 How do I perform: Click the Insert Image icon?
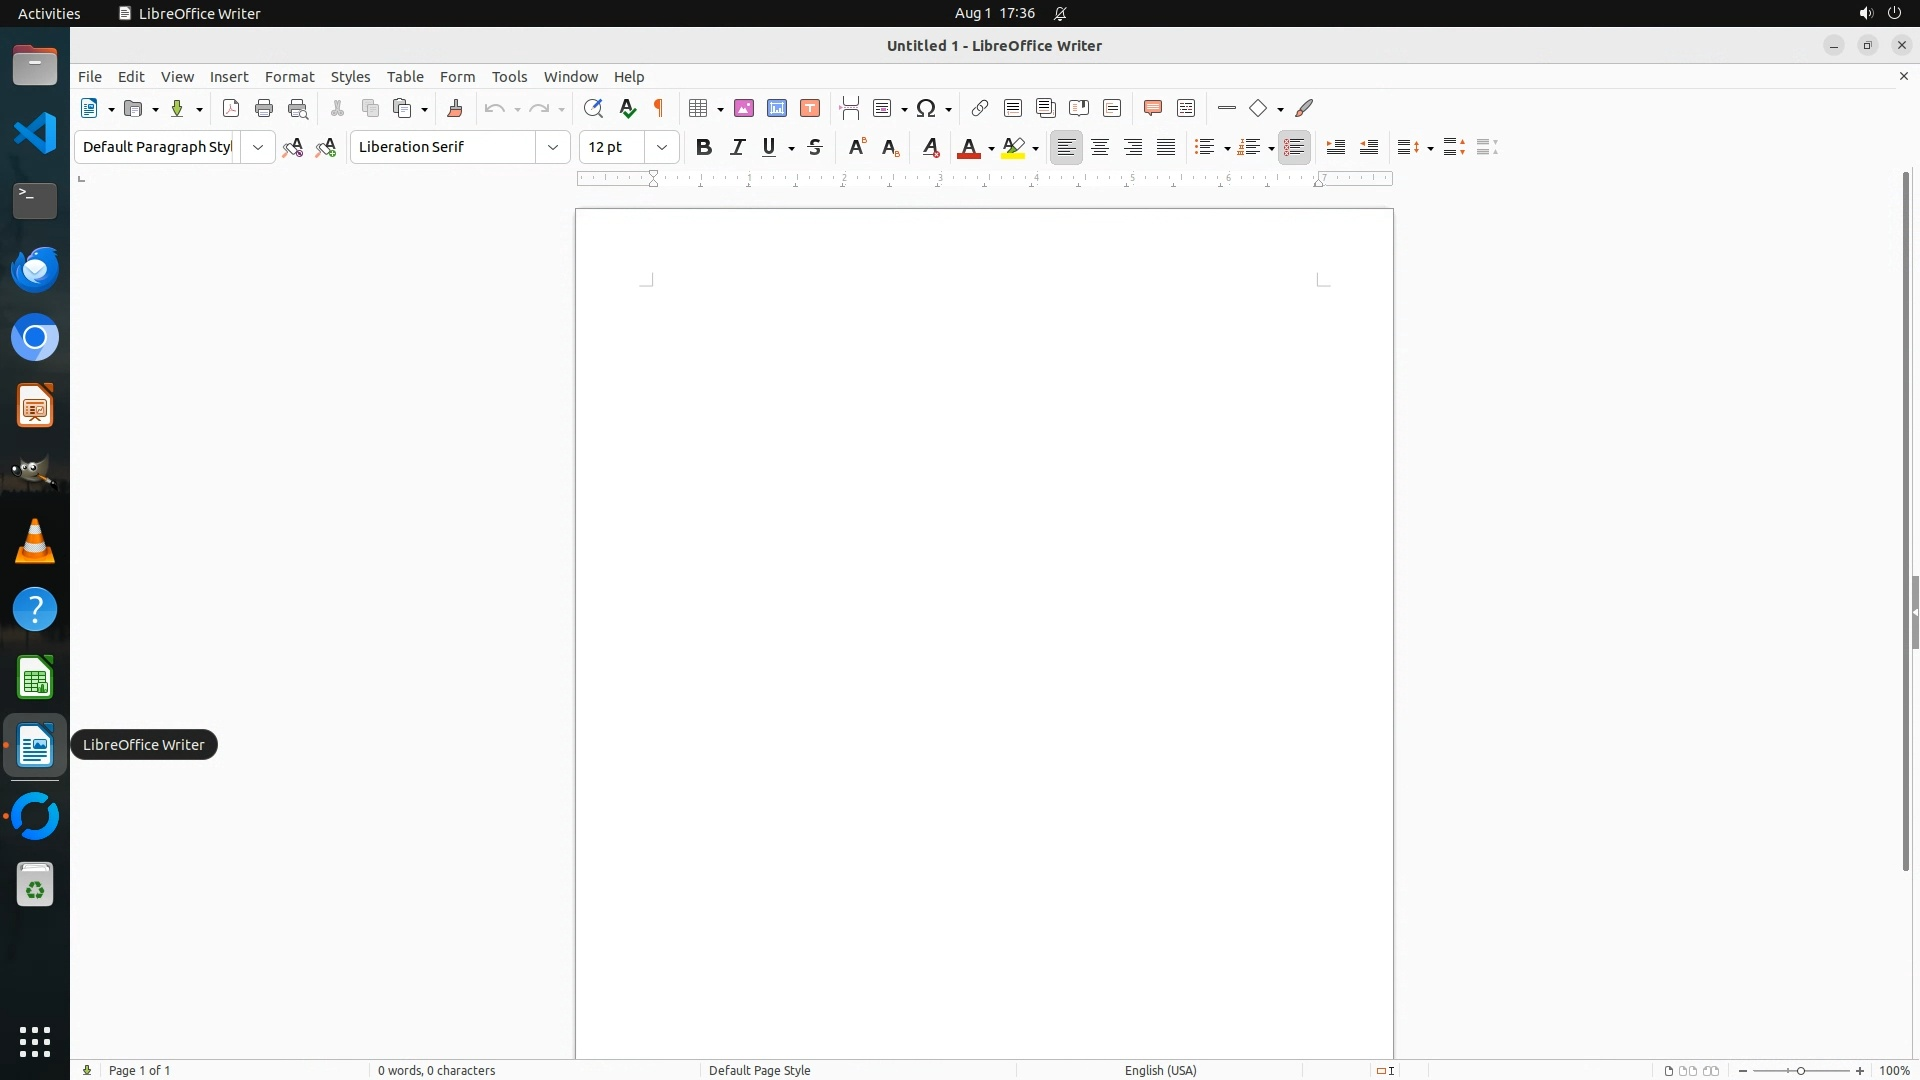744,109
